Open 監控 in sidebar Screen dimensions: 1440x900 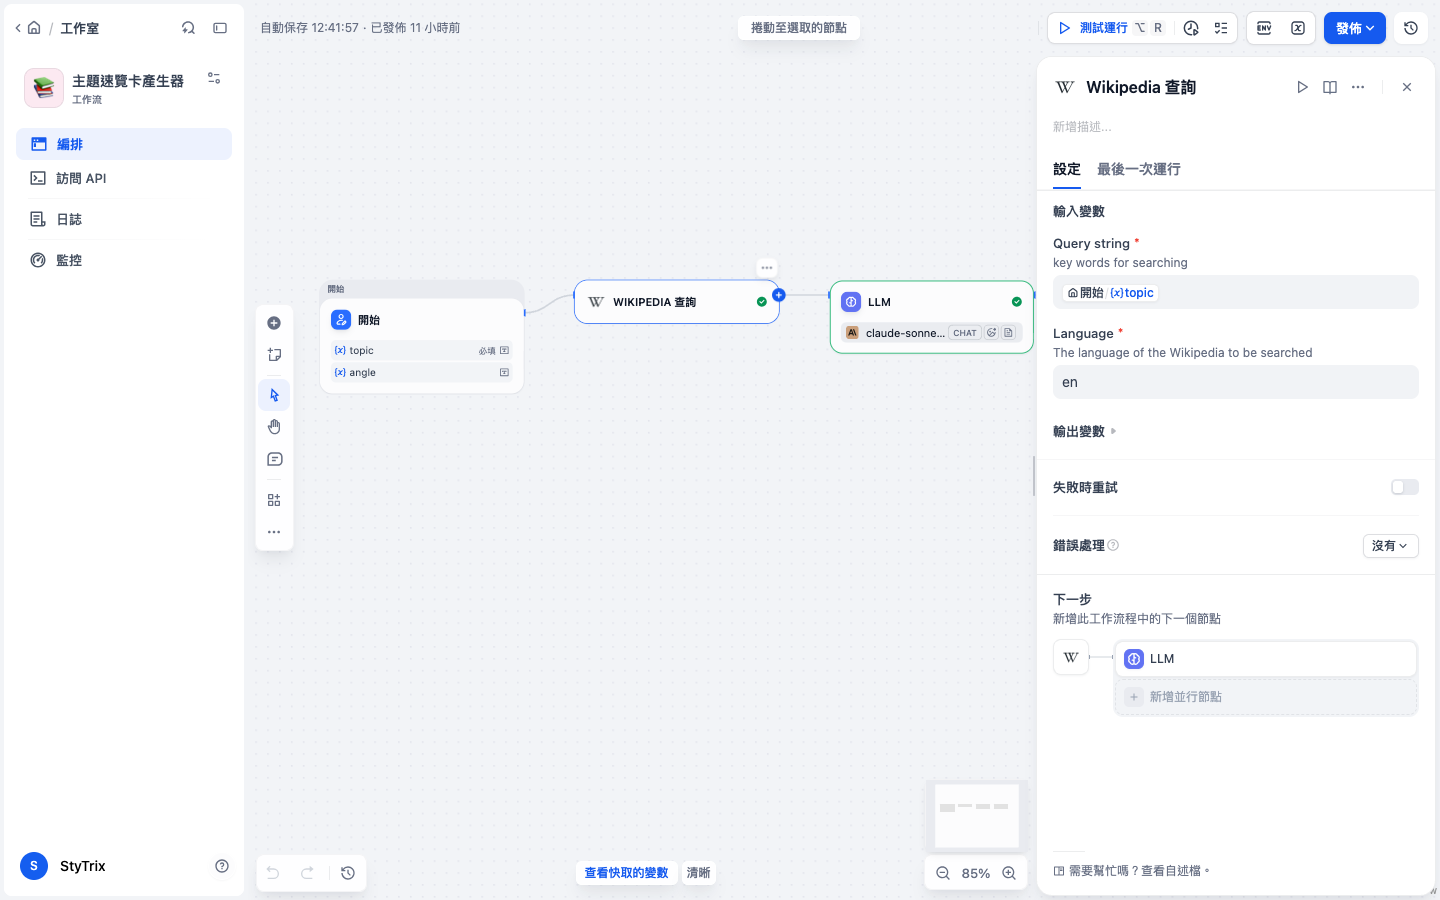124,260
